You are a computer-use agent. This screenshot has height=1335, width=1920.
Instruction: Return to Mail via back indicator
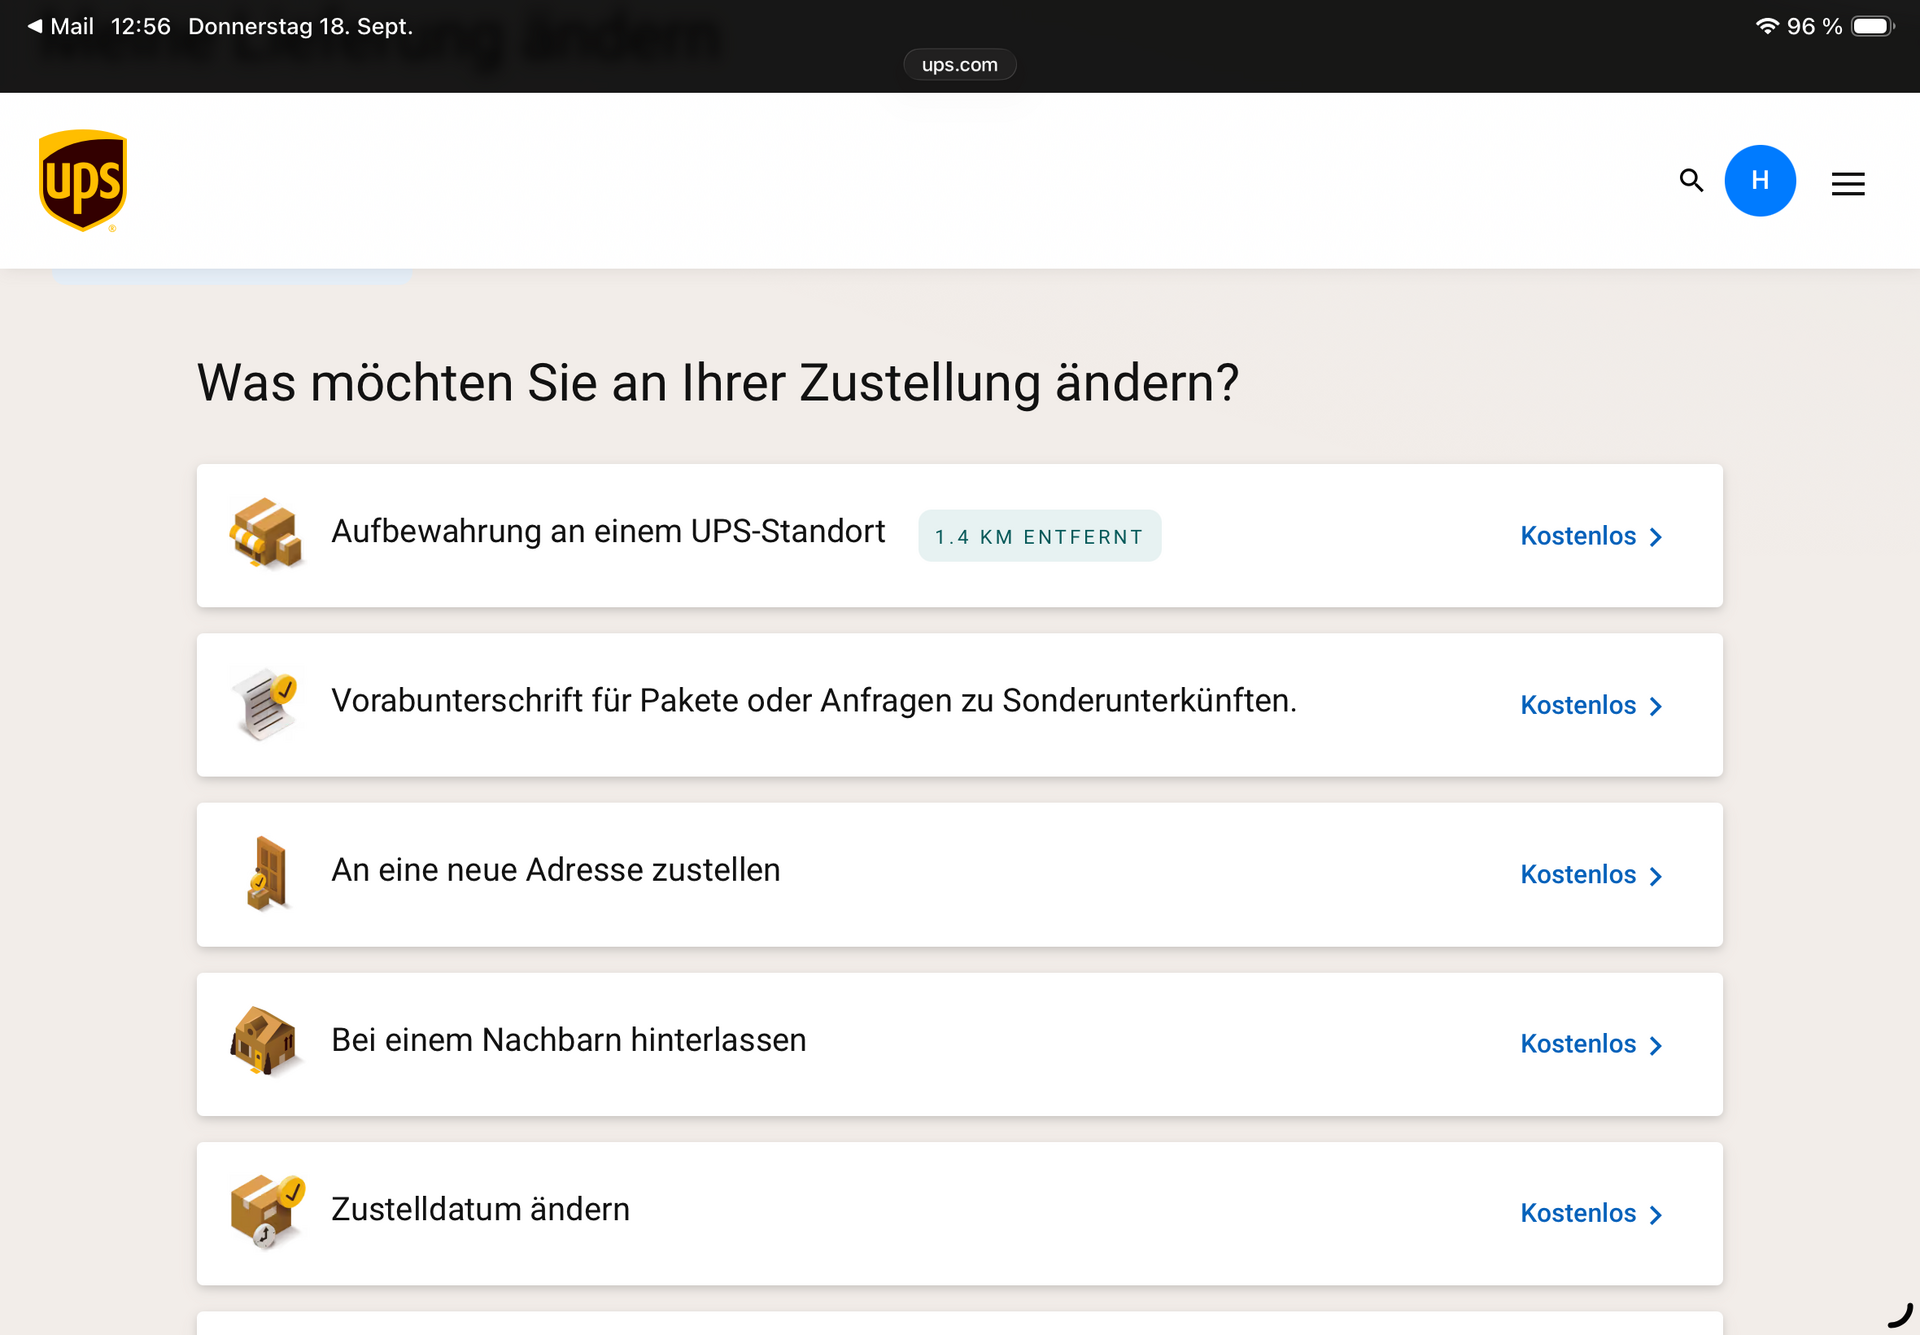point(60,27)
